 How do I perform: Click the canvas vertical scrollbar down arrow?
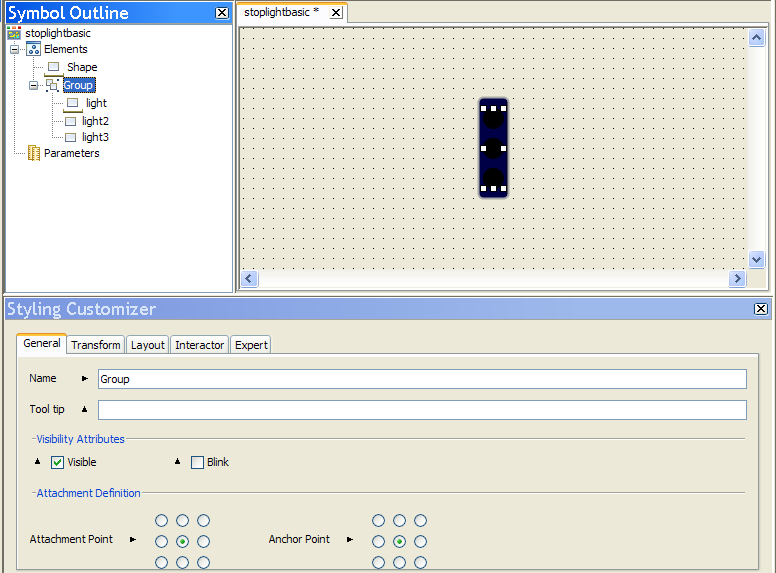tap(757, 259)
